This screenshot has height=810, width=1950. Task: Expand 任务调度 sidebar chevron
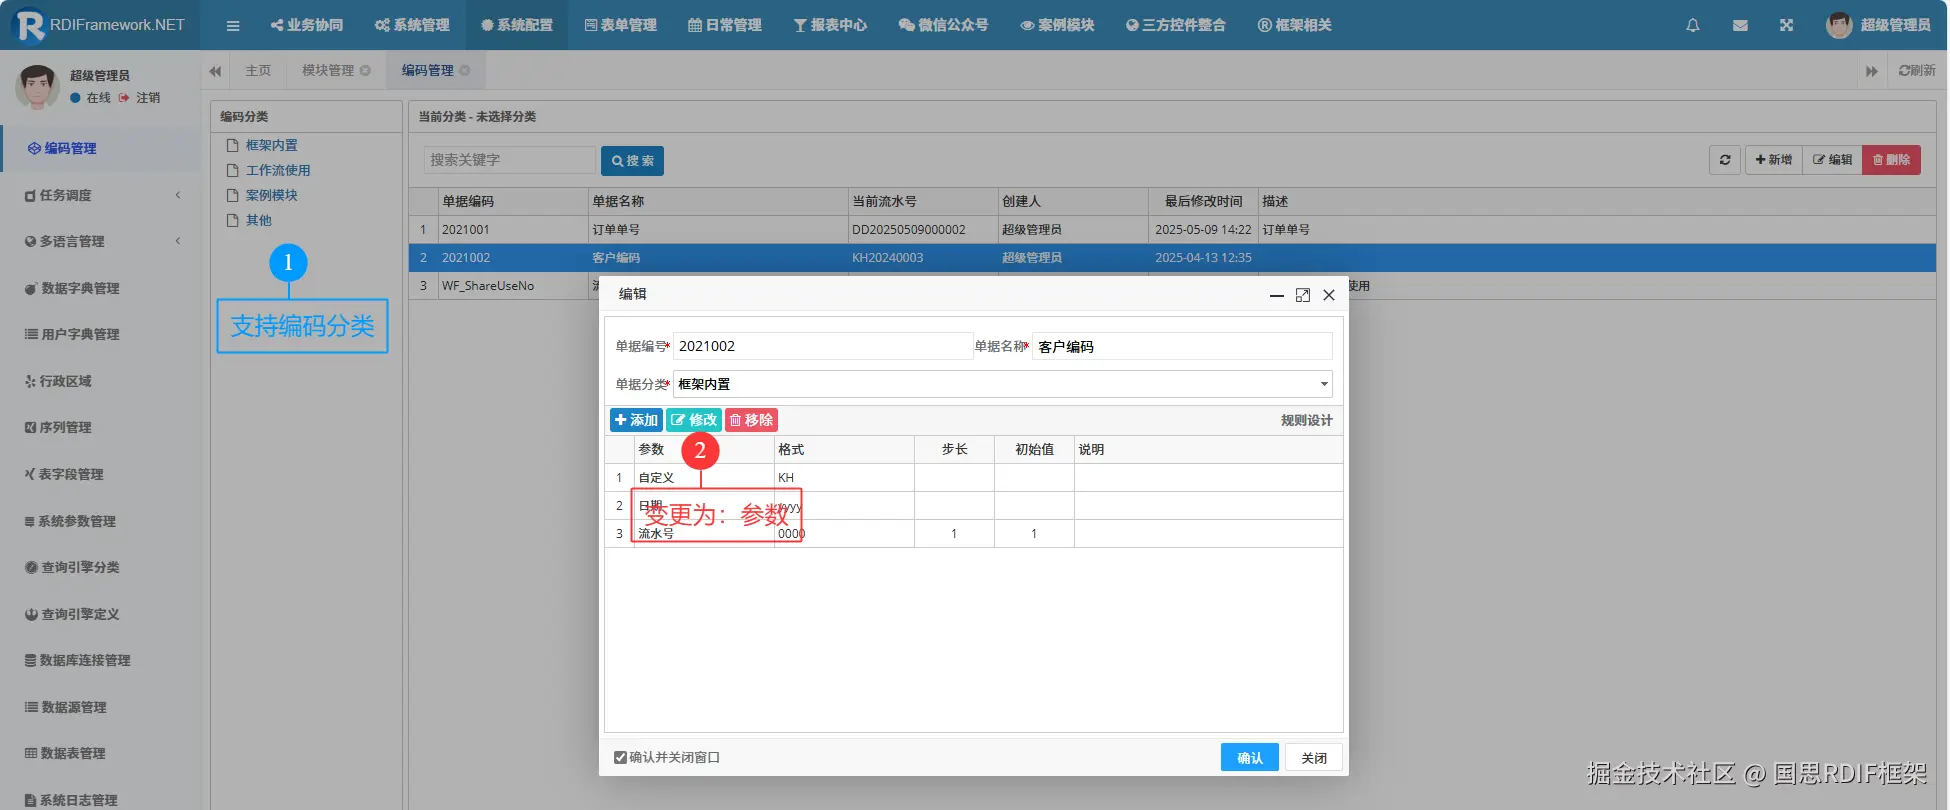coord(178,195)
